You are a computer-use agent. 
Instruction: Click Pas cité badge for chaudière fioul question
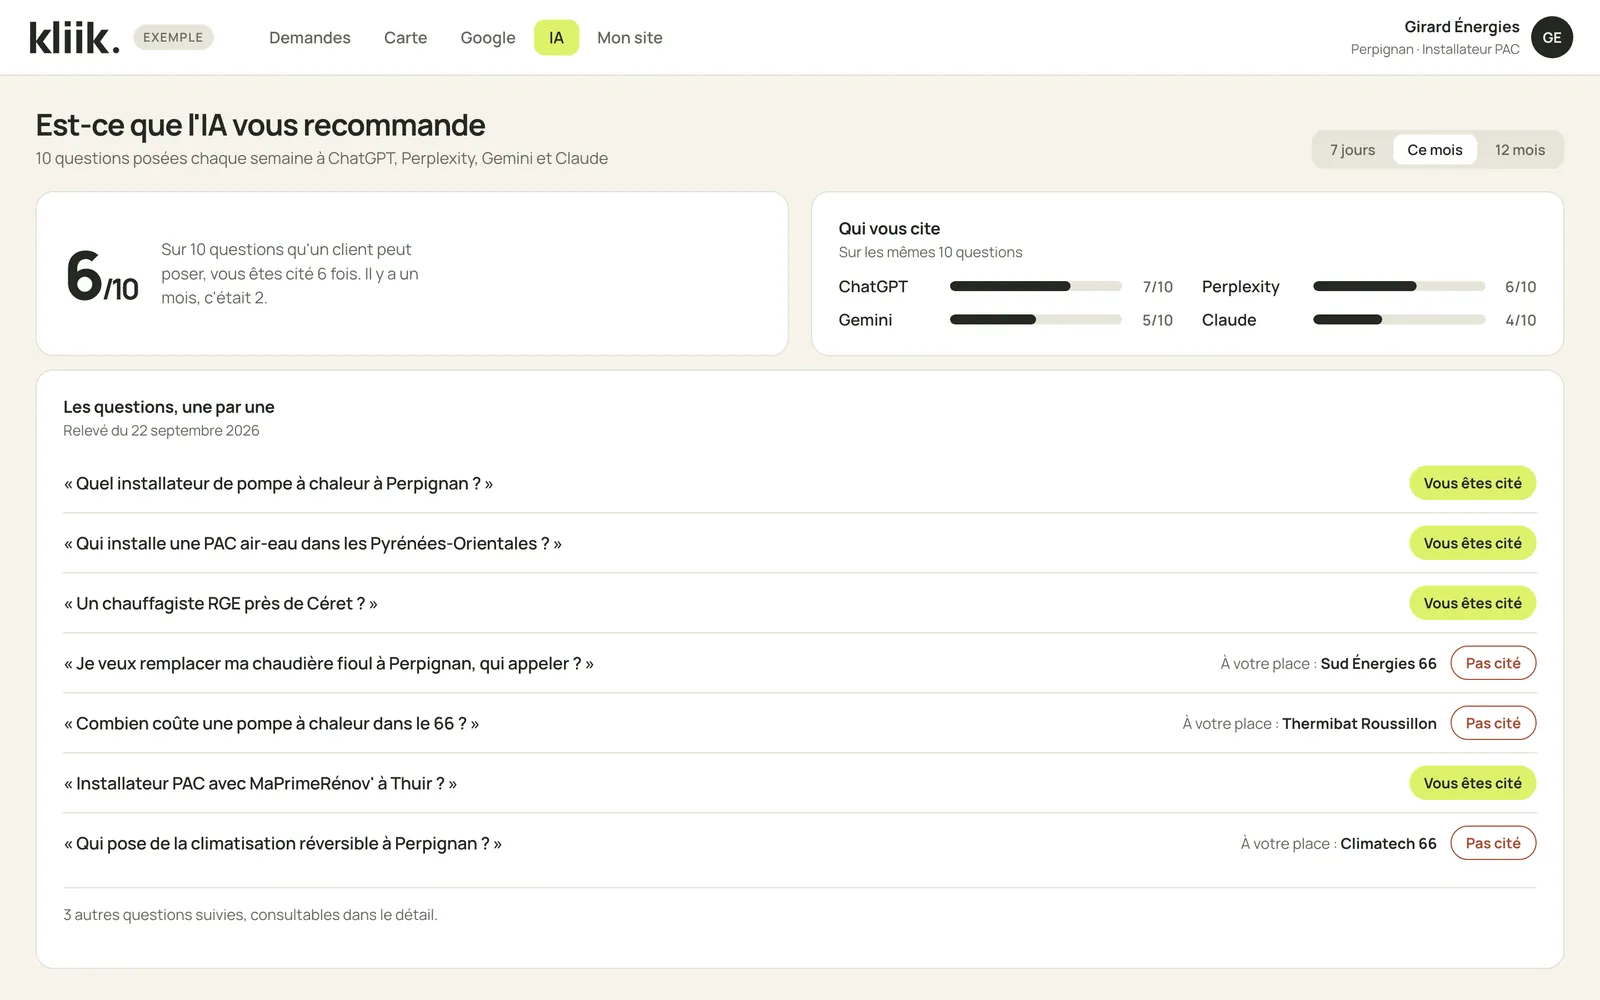point(1493,663)
